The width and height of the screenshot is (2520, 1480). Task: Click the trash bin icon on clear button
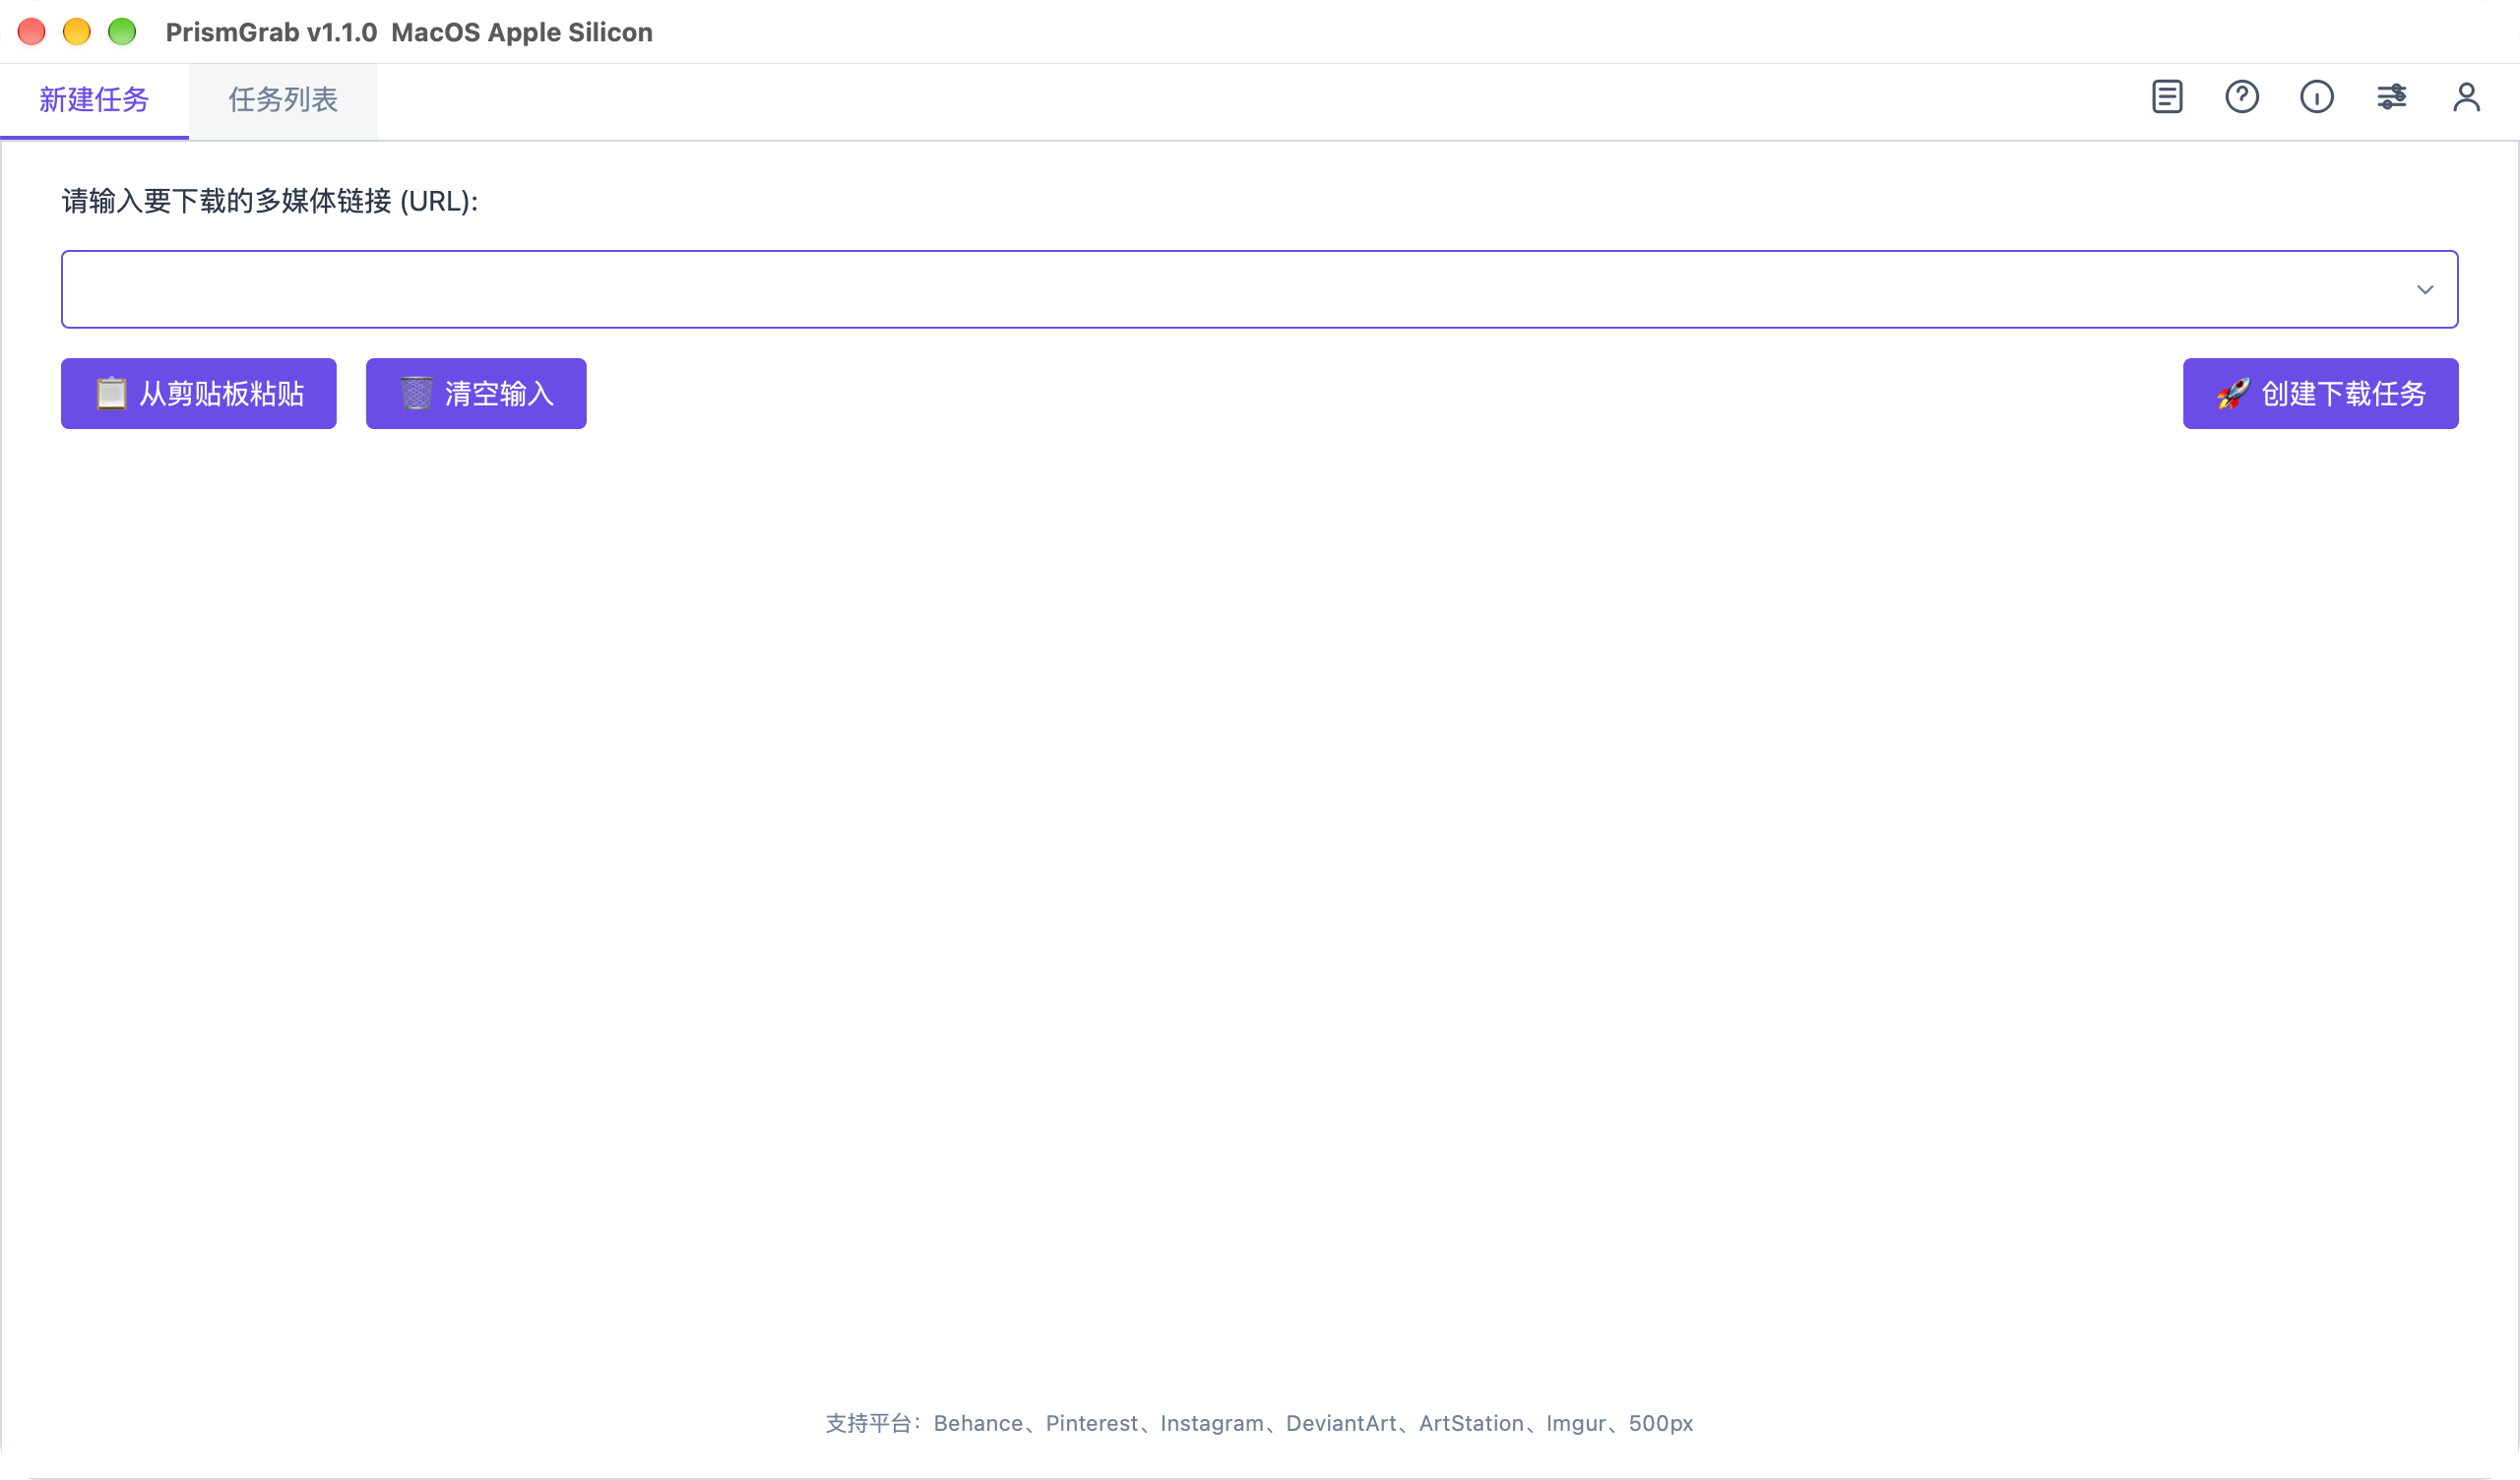(x=417, y=393)
